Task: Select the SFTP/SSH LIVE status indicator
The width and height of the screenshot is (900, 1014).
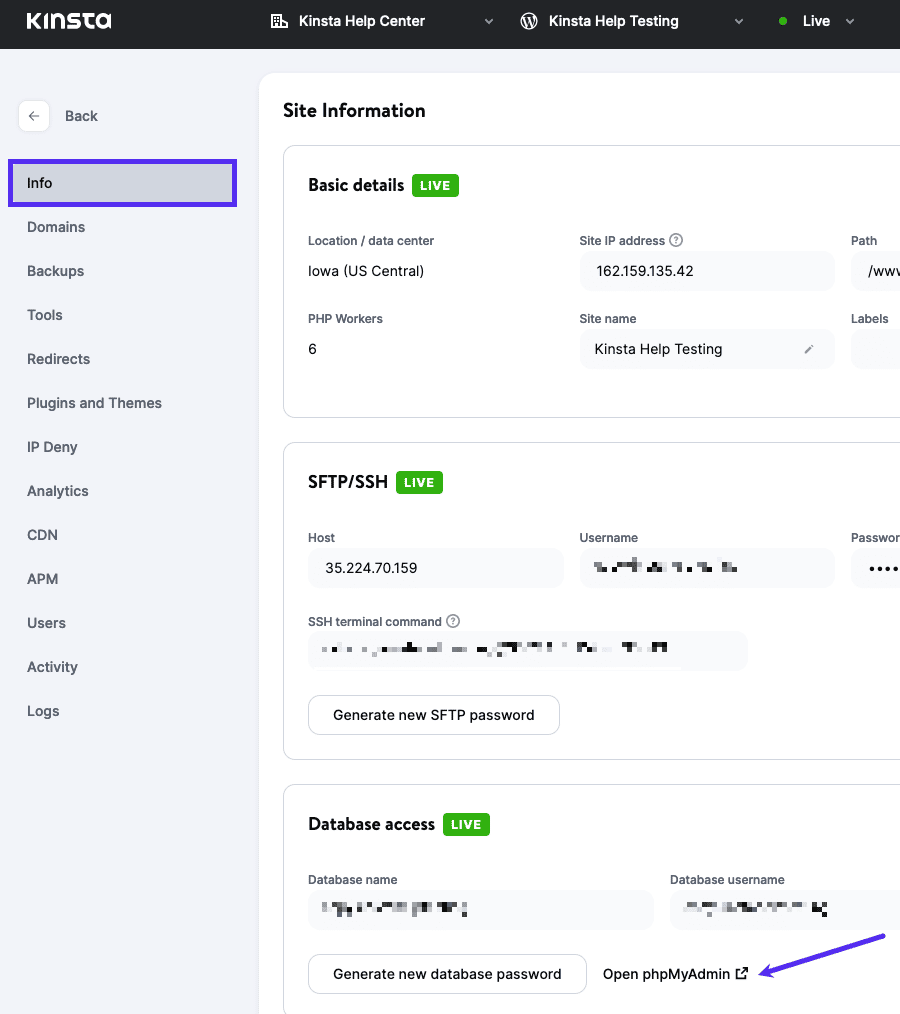Action: pyautogui.click(x=419, y=482)
